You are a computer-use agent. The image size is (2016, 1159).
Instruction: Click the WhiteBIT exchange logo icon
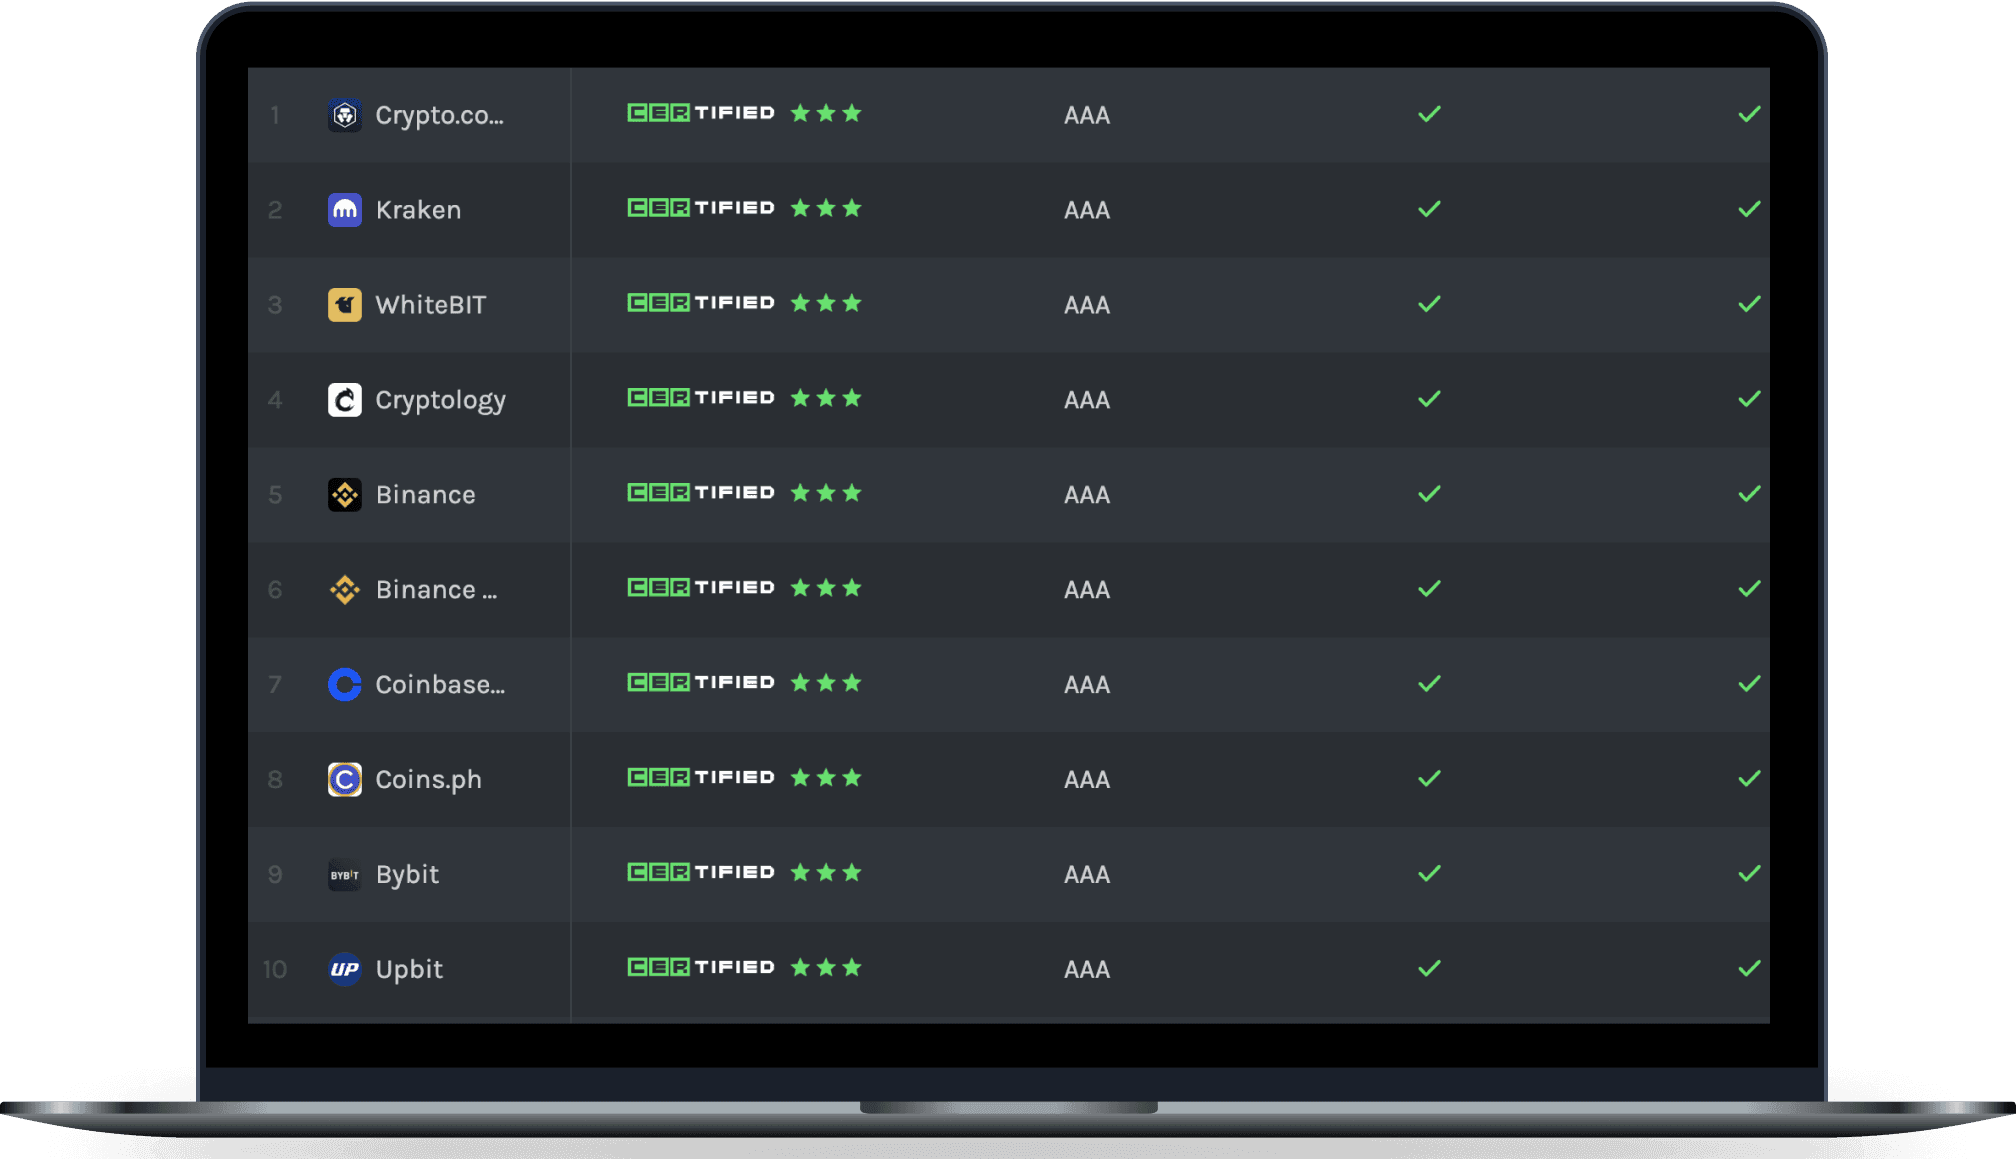click(x=345, y=305)
